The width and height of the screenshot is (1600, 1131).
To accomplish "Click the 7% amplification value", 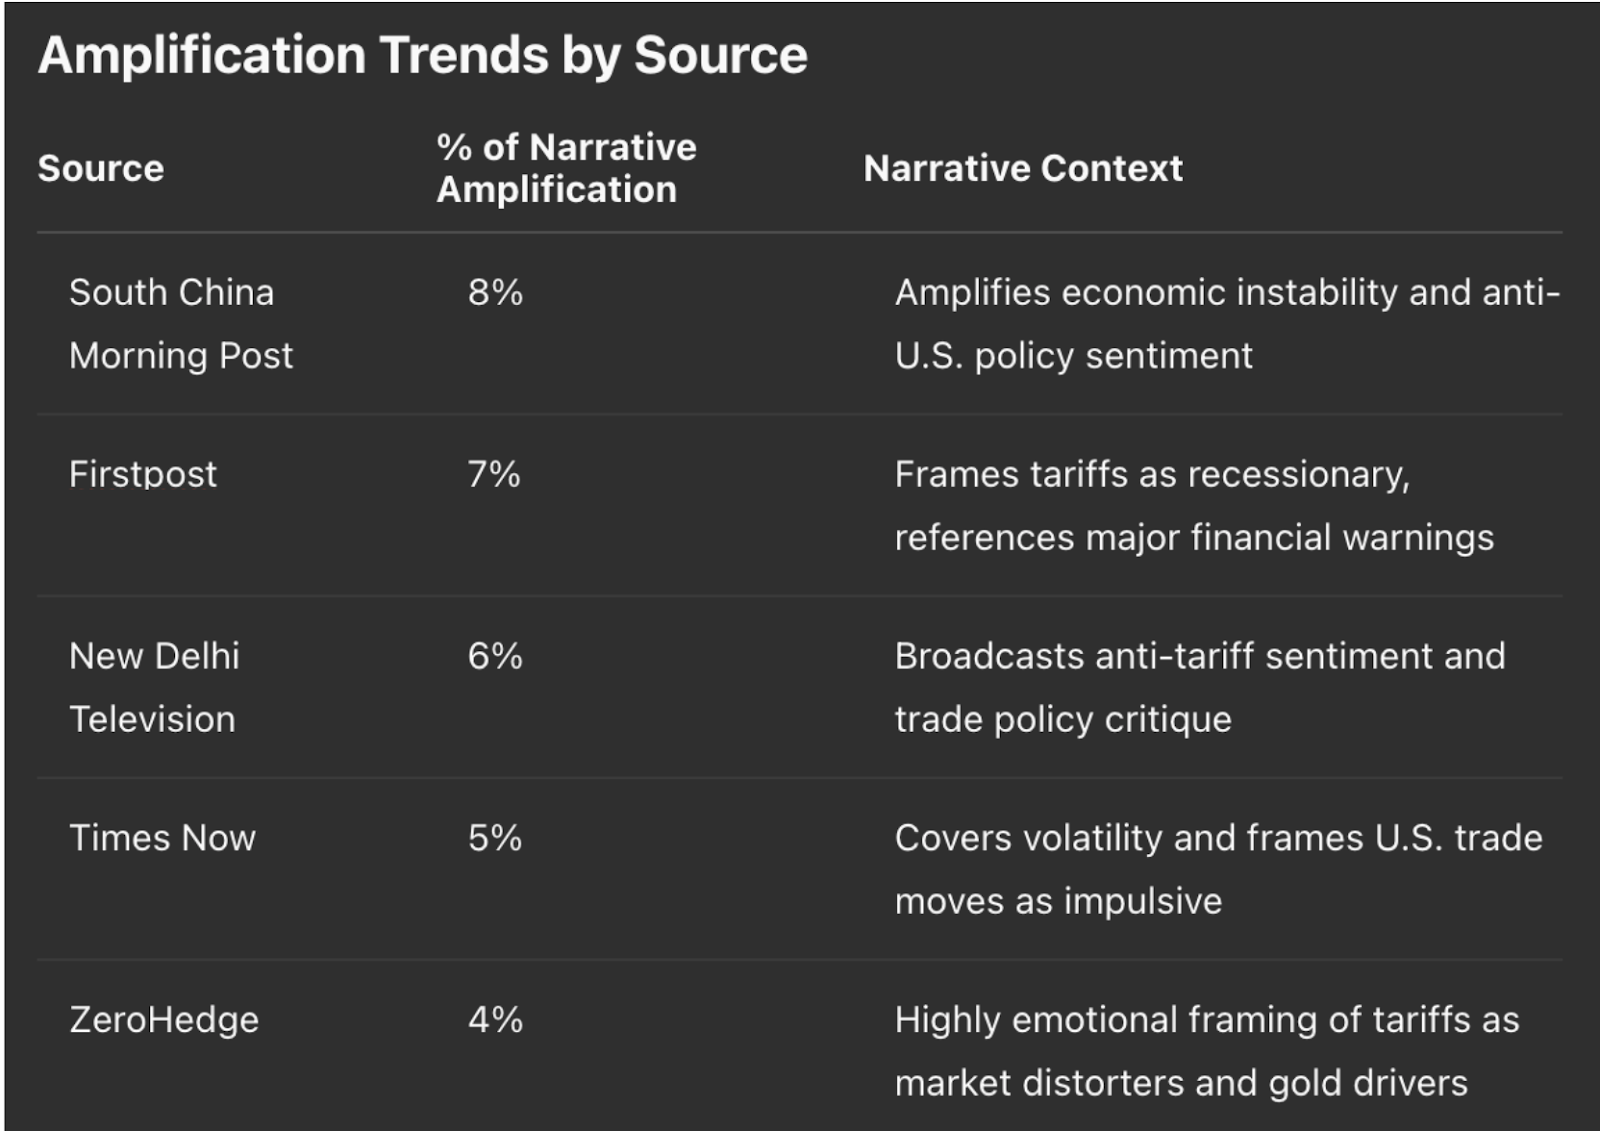I will click(x=494, y=474).
